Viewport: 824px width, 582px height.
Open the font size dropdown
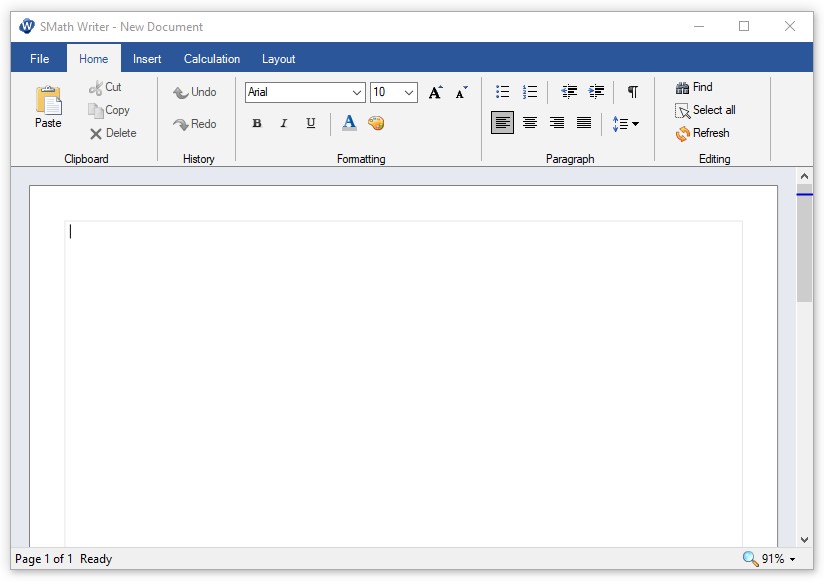[409, 93]
